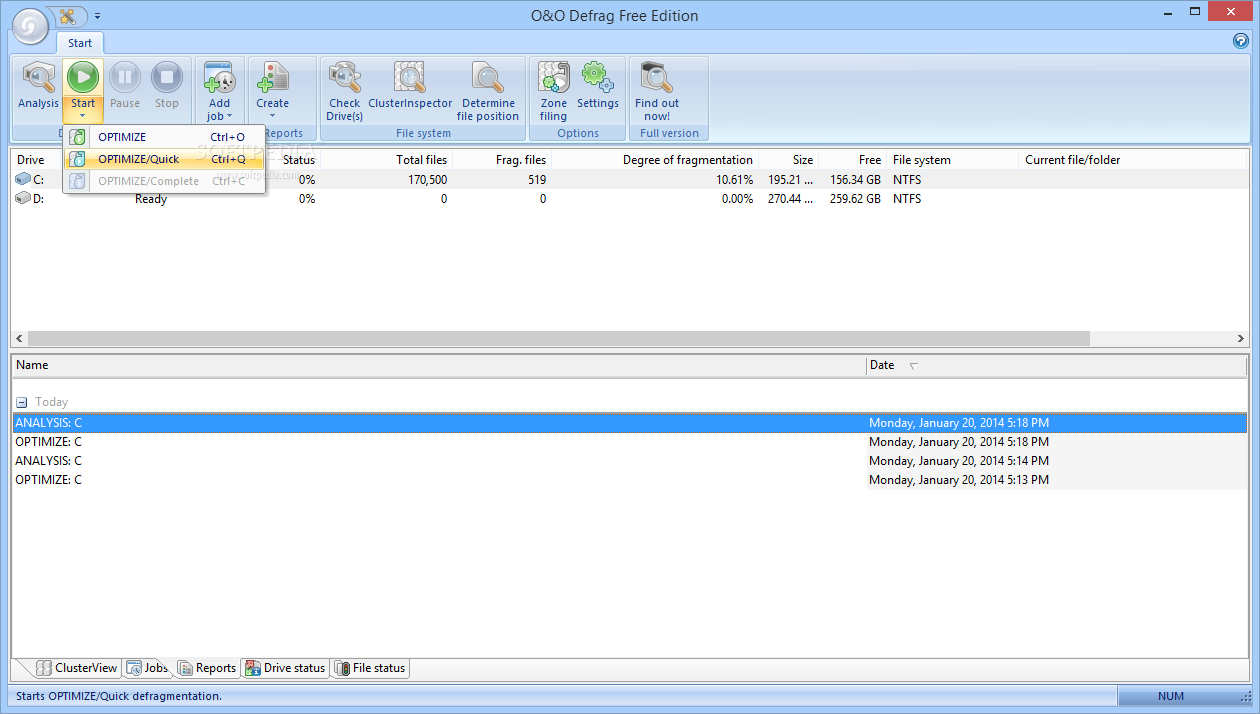Click the Date column sort arrow
Screen dimensions: 1260x714
coord(913,366)
